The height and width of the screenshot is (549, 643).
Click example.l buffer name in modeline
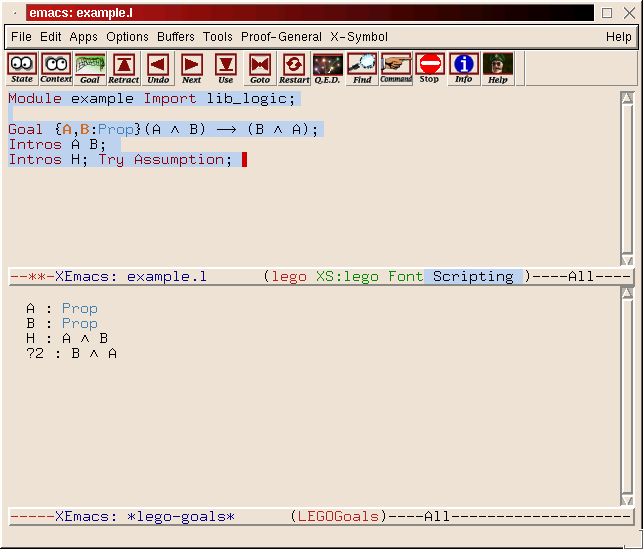pyautogui.click(x=166, y=276)
